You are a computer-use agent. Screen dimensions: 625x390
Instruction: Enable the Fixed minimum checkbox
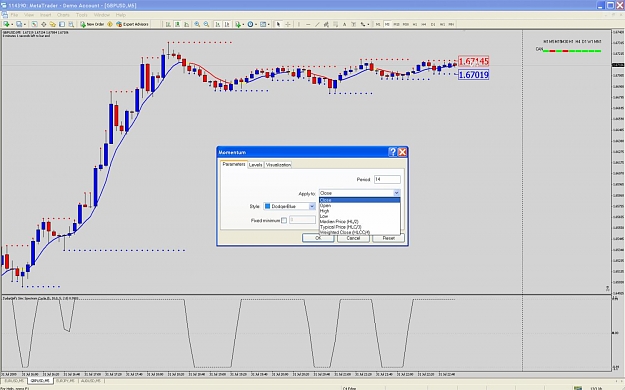(284, 221)
